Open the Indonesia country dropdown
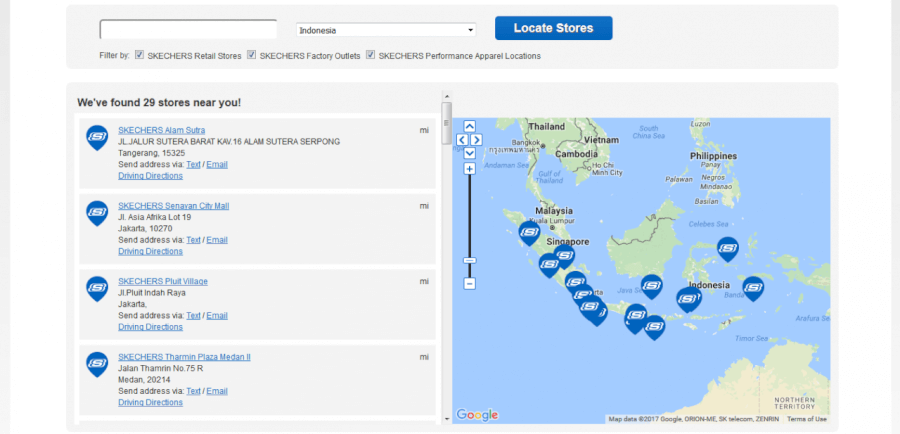 tap(386, 30)
